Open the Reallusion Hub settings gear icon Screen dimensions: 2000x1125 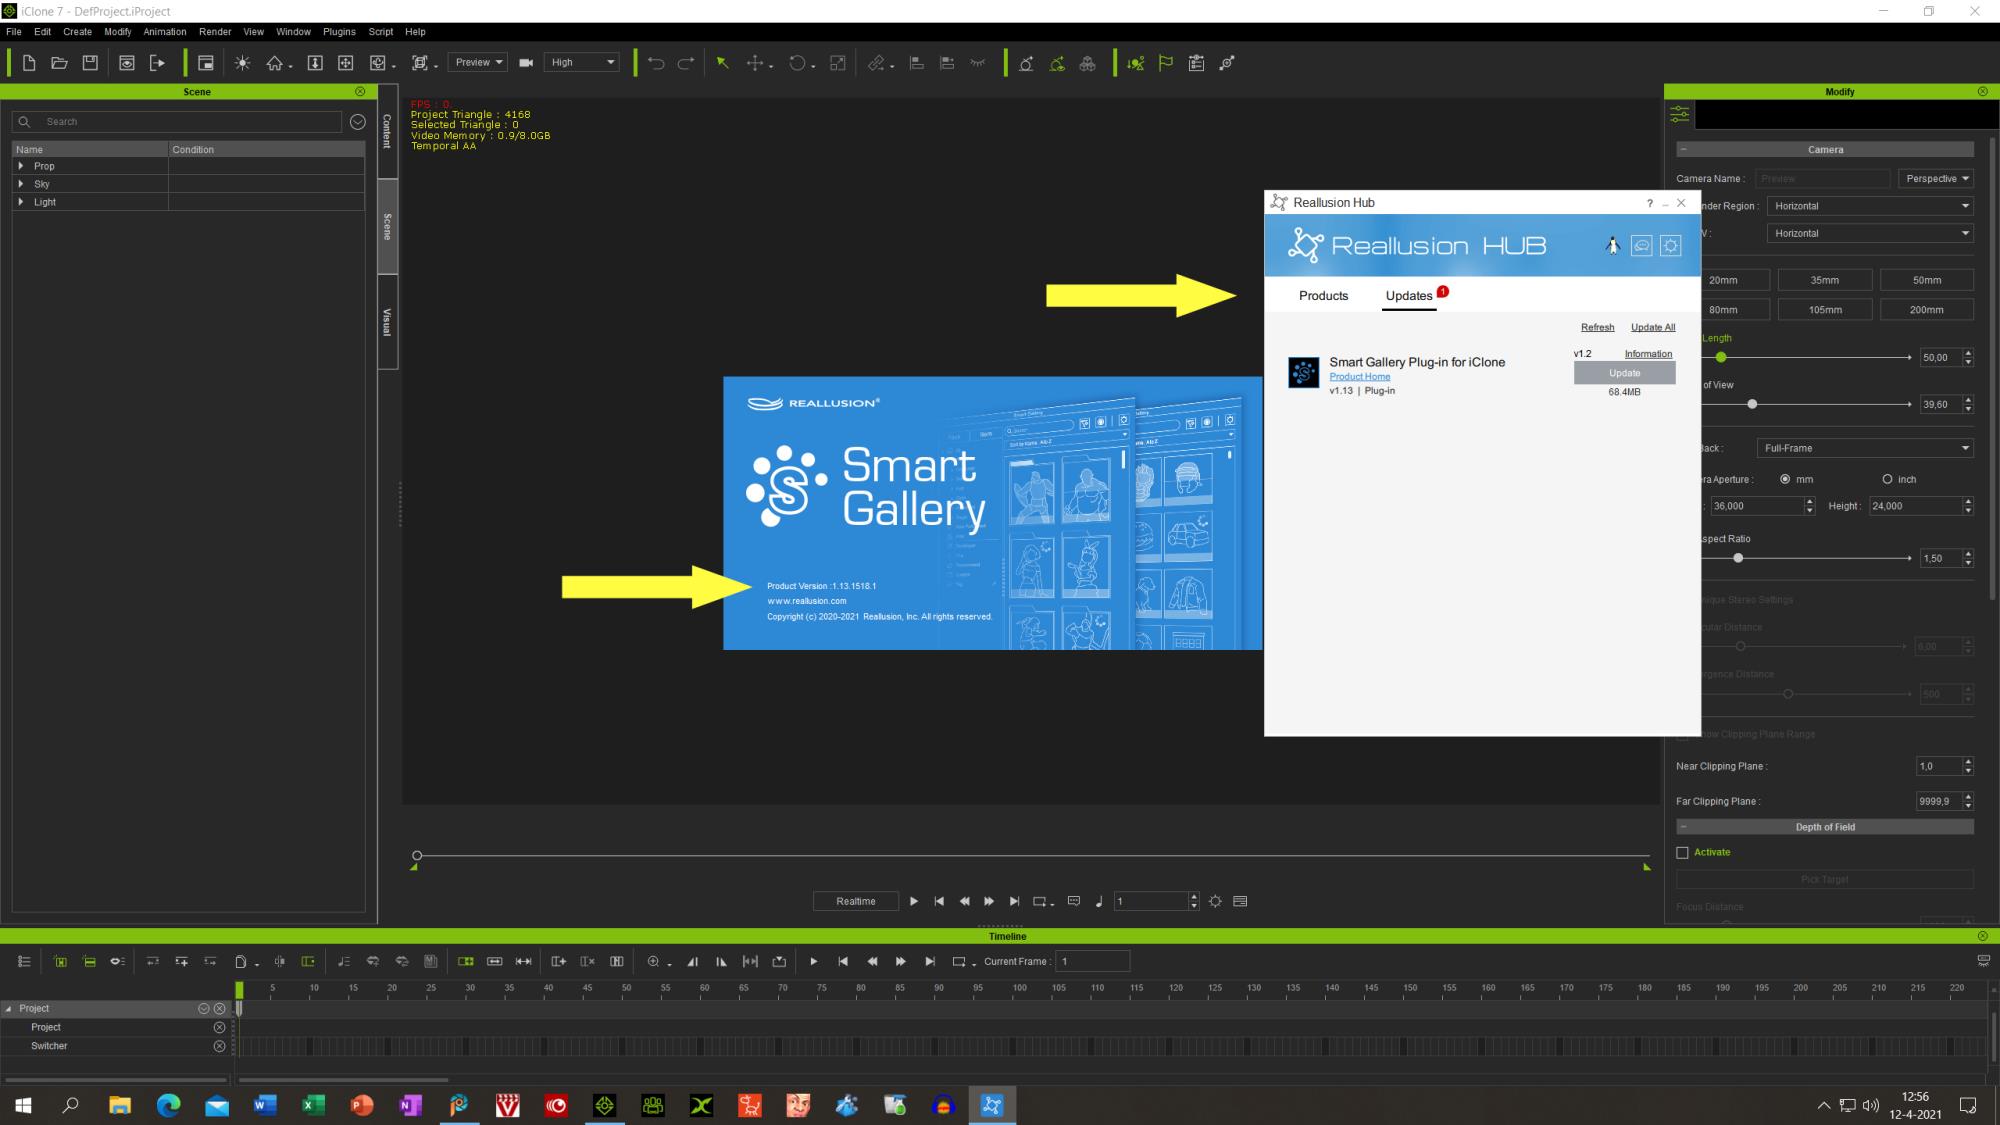point(1670,245)
